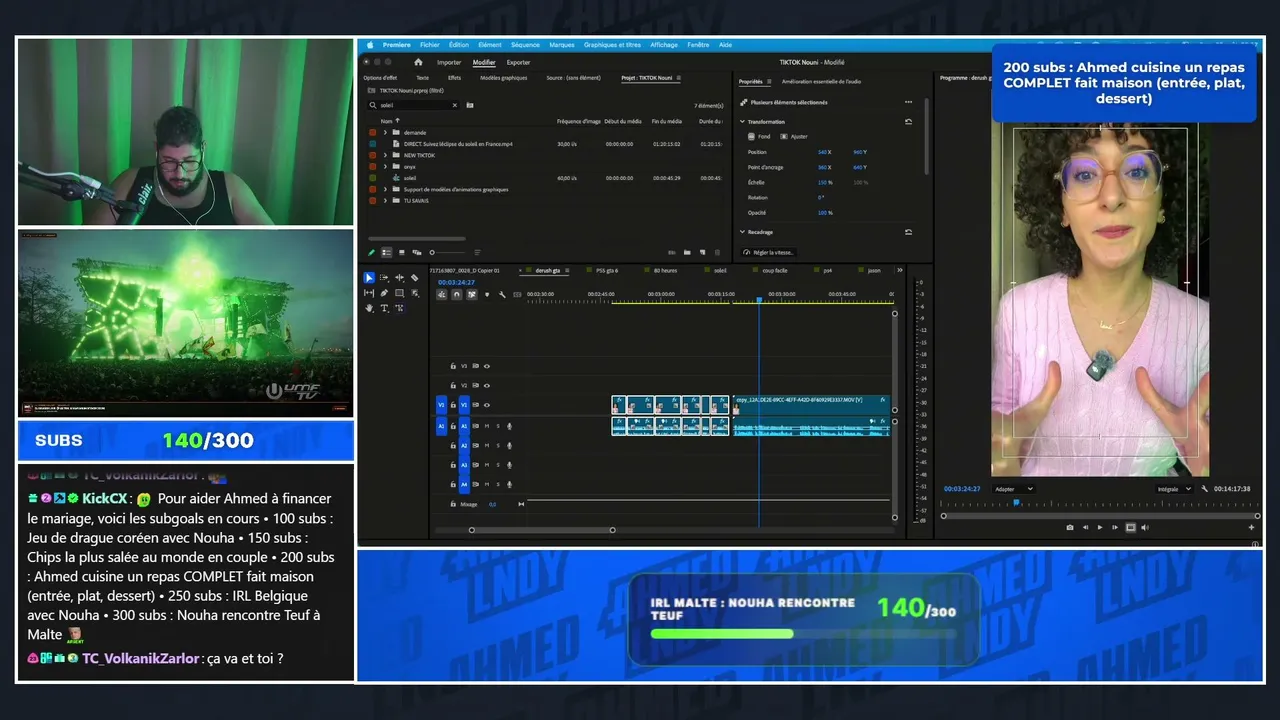The height and width of the screenshot is (720, 1280).
Task: Select the Hand tool
Action: pyautogui.click(x=369, y=308)
